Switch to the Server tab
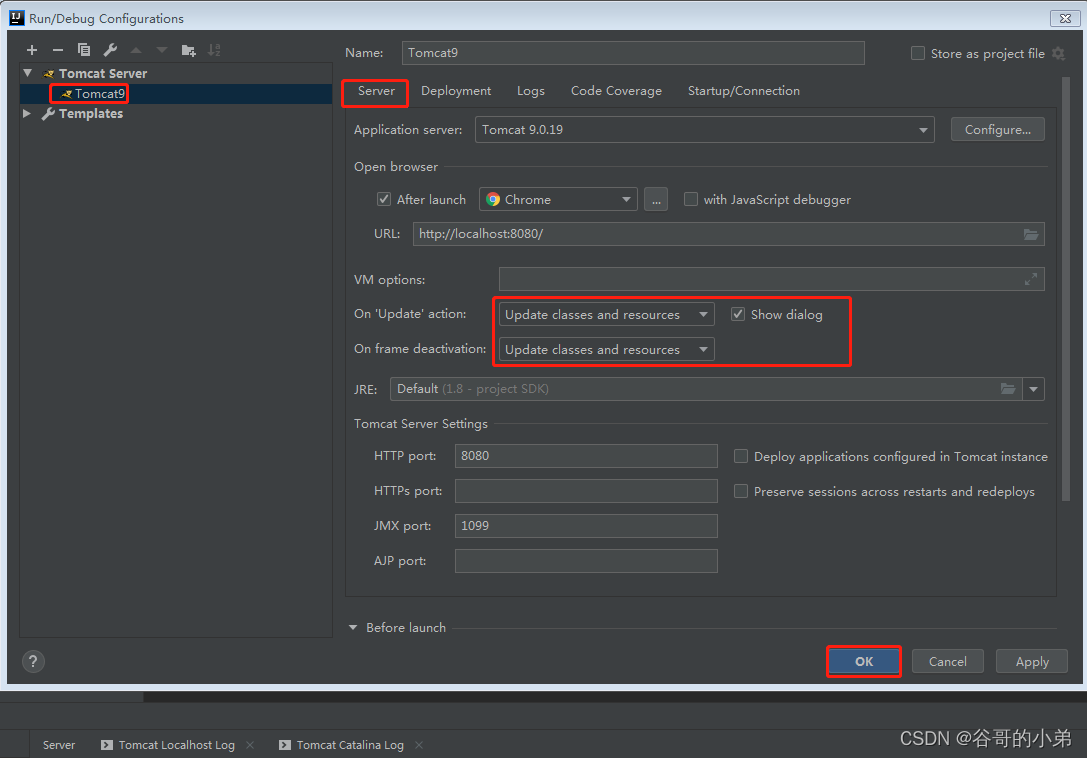 pyautogui.click(x=376, y=91)
